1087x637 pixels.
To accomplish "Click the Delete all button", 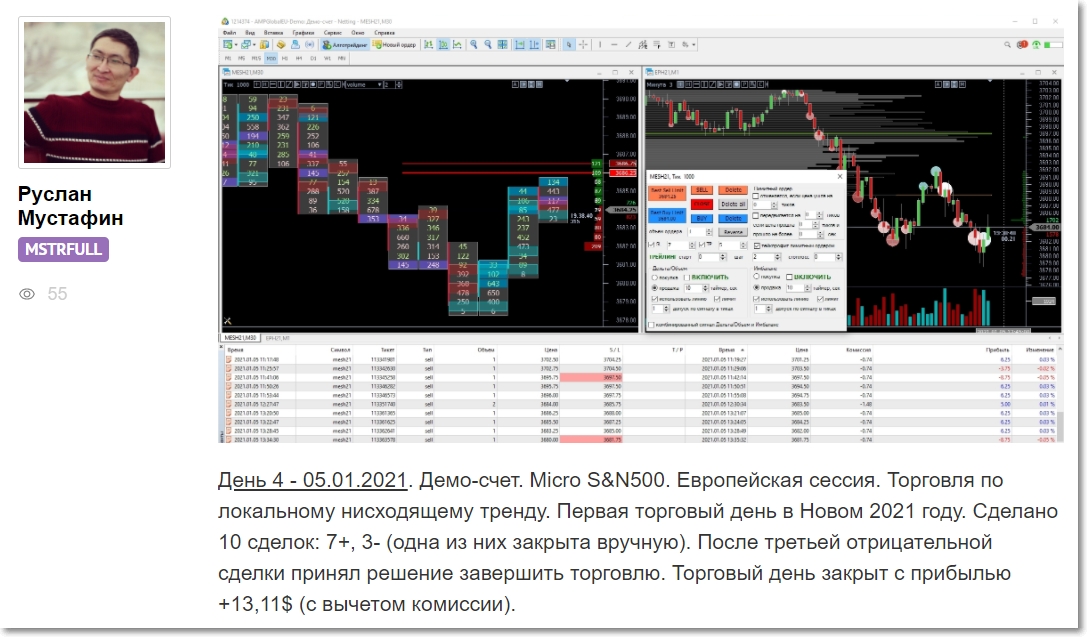I will coord(733,204).
